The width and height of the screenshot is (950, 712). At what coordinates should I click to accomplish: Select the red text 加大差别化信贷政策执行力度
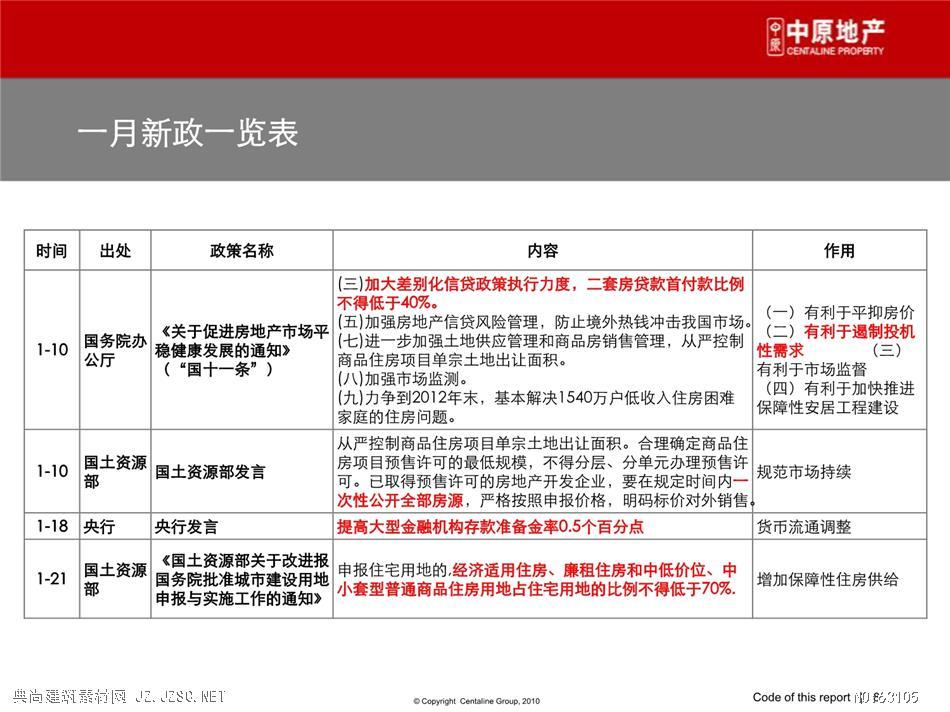tap(467, 284)
